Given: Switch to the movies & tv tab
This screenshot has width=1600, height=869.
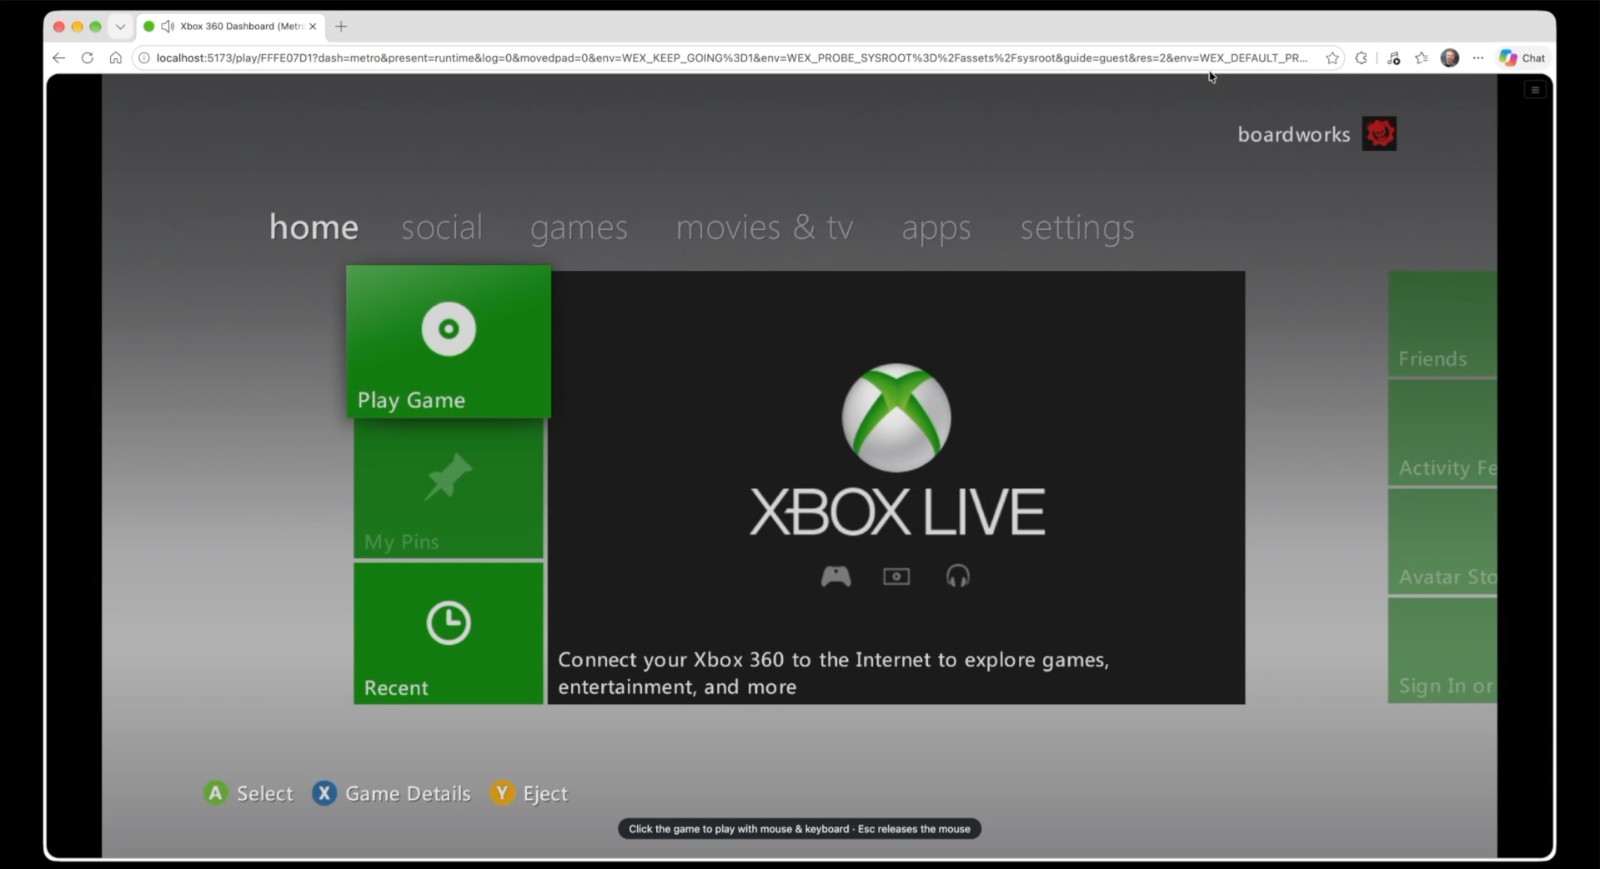Looking at the screenshot, I should pos(765,227).
